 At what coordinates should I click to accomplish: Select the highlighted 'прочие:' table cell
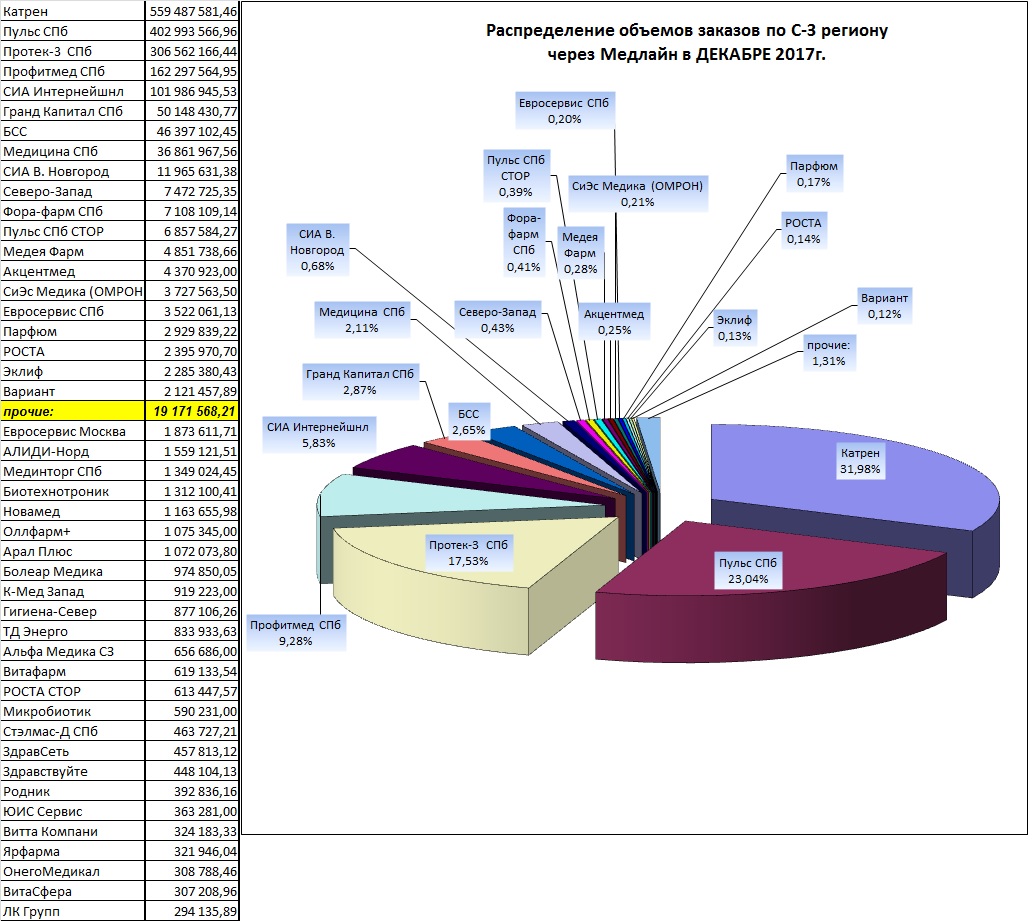[x=73, y=411]
